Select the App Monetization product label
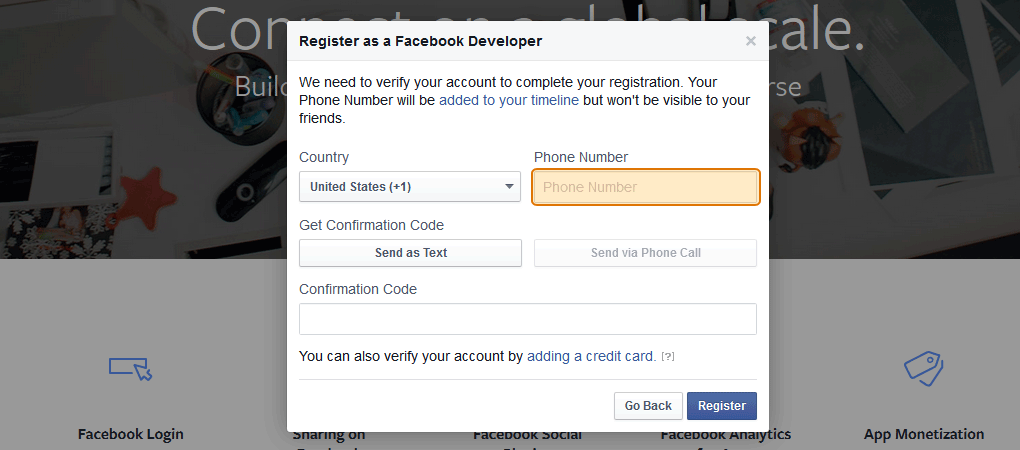 point(923,434)
